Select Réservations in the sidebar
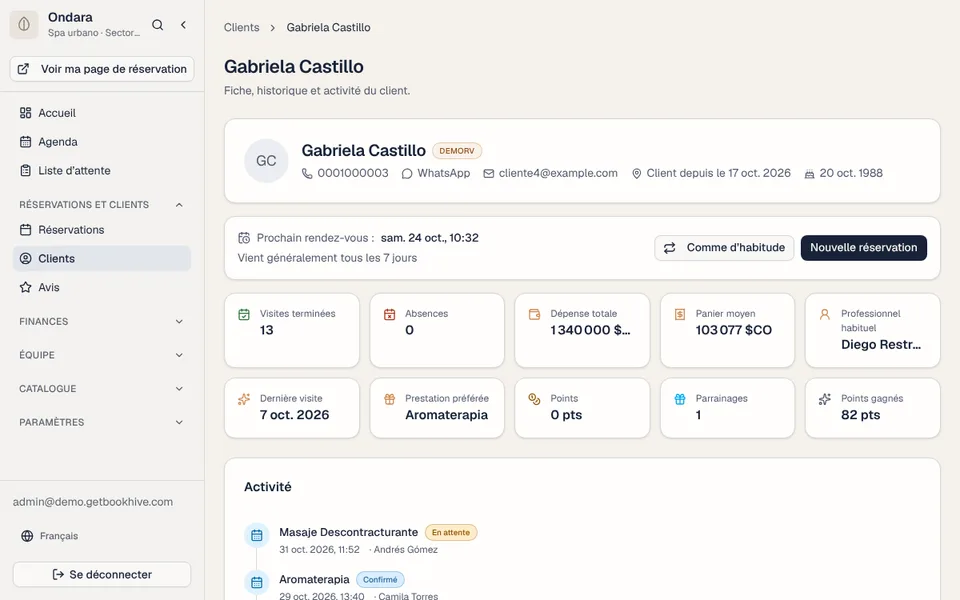The height and width of the screenshot is (600, 960). 102,230
